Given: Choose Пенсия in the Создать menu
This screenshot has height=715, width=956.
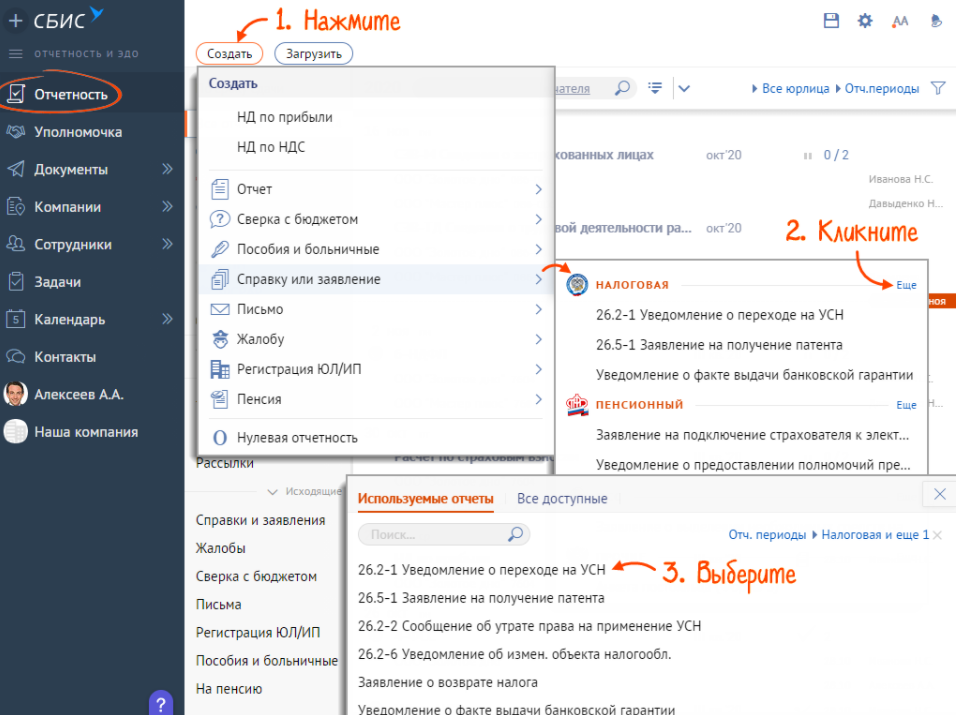Looking at the screenshot, I should pos(376,399).
